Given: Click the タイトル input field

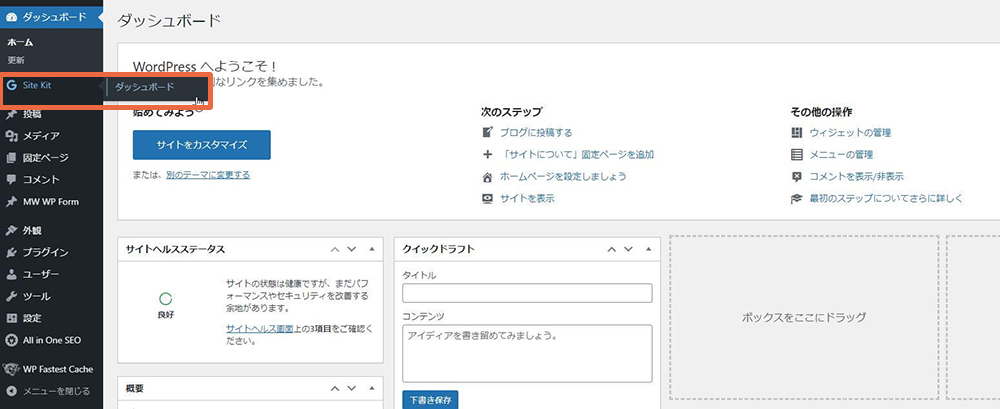Looking at the screenshot, I should (527, 293).
